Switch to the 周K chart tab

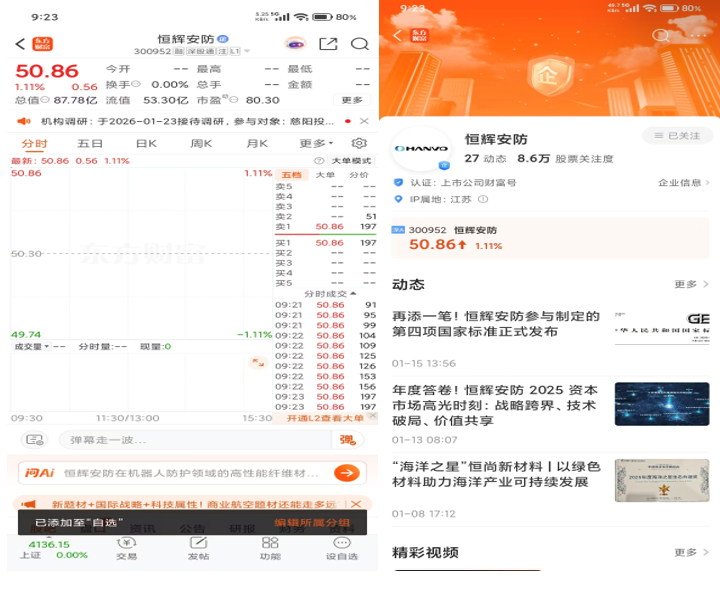tap(201, 144)
